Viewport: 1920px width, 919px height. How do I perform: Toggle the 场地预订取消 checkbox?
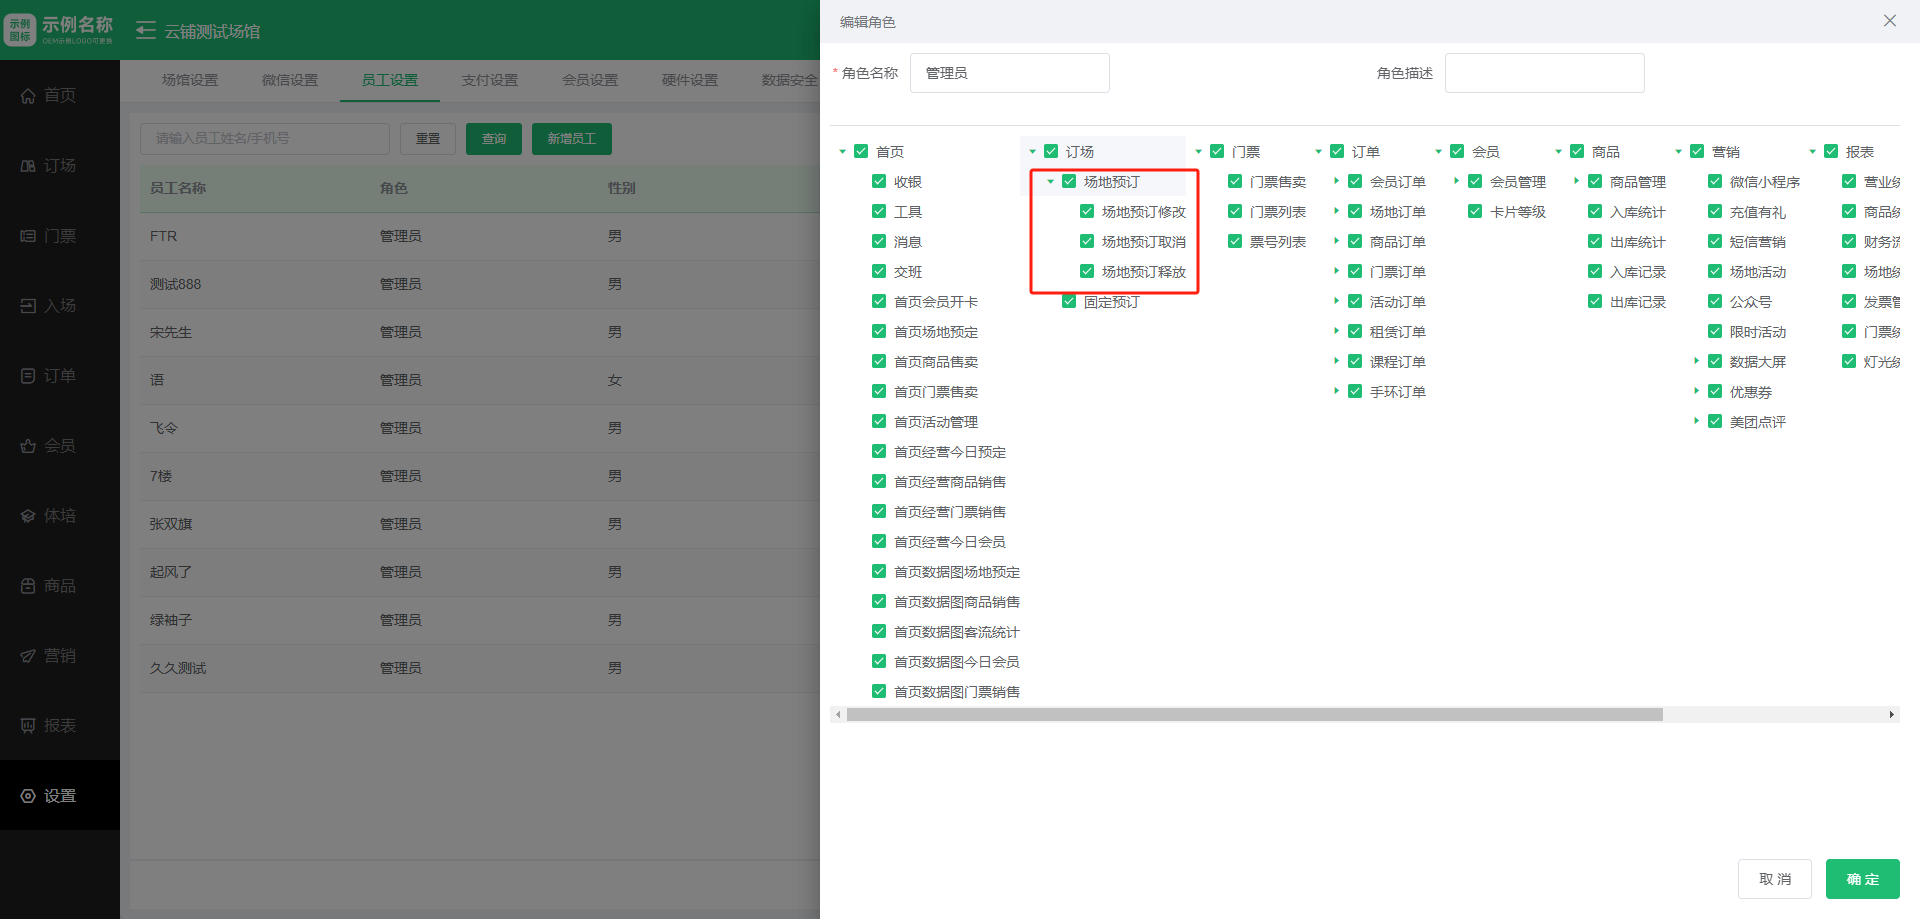point(1087,241)
